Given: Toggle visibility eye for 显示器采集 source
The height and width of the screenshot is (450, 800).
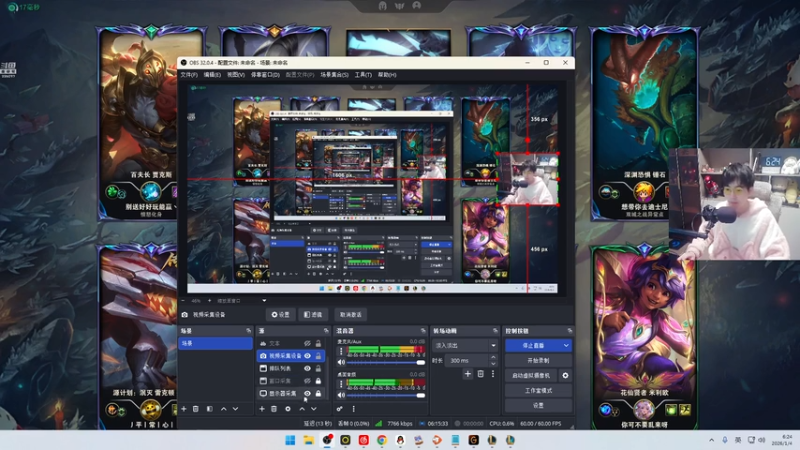Looking at the screenshot, I should pyautogui.click(x=308, y=394).
